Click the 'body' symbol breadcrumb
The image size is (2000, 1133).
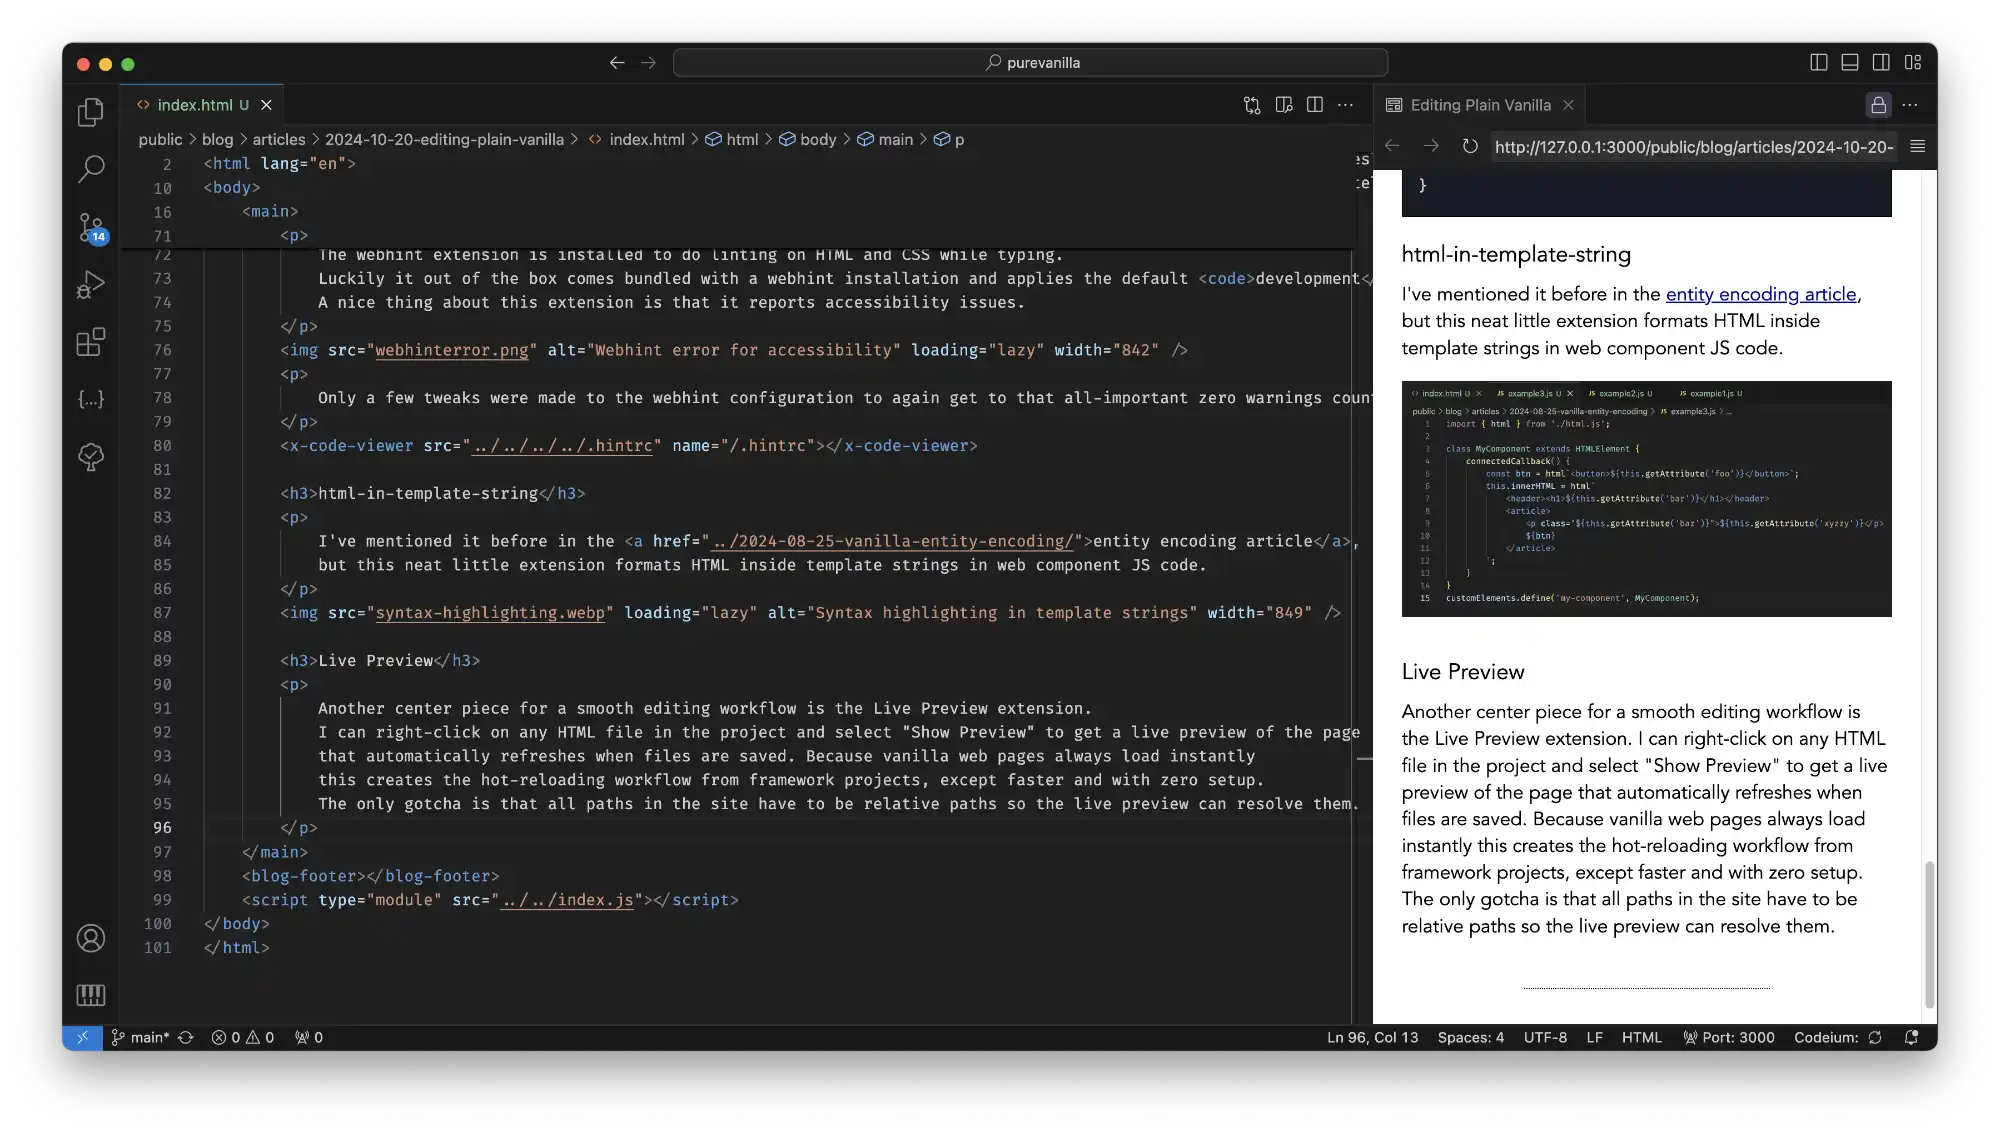[808, 139]
